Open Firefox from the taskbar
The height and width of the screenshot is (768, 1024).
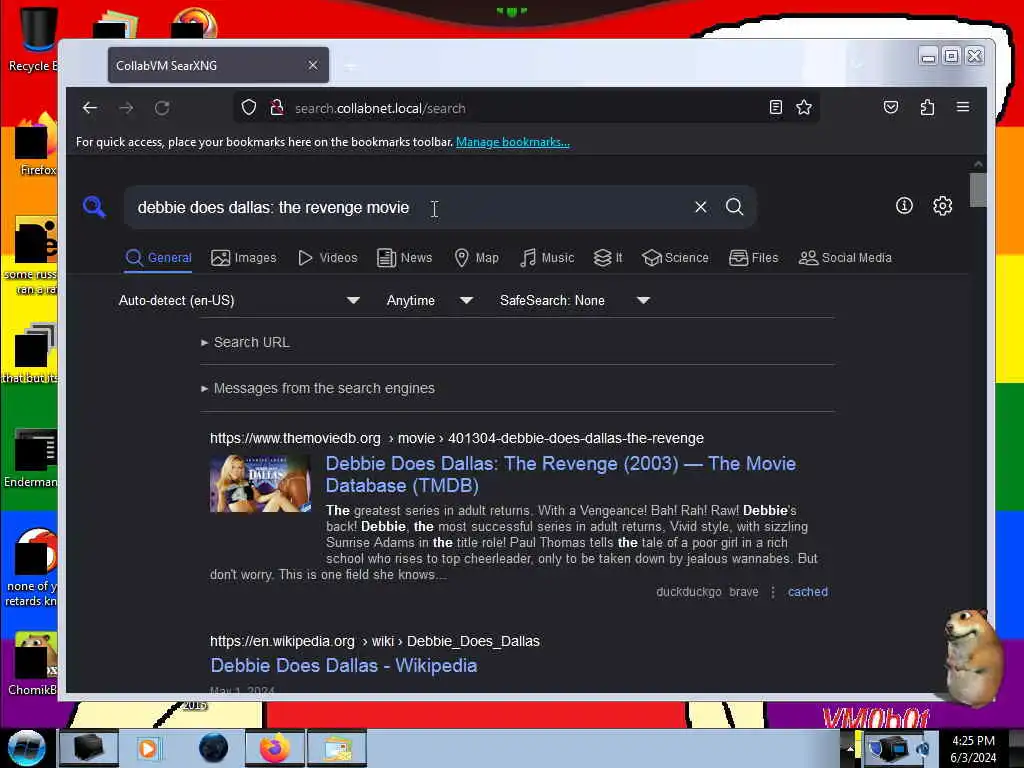pyautogui.click(x=275, y=748)
